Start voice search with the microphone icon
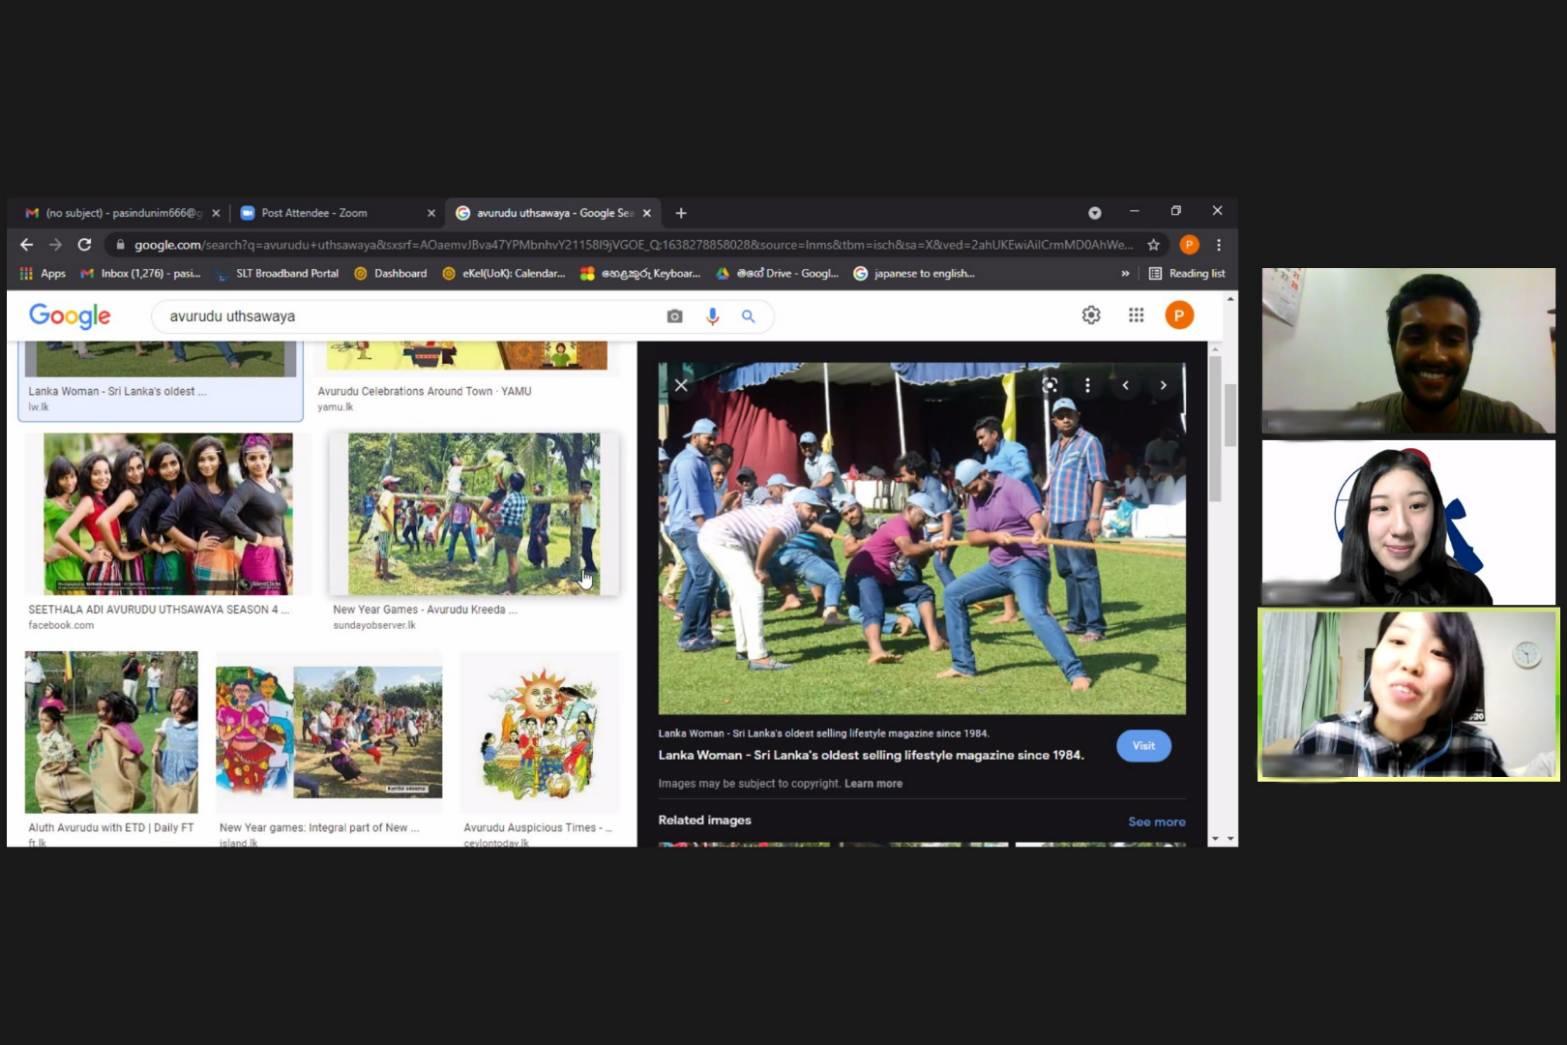This screenshot has height=1045, width=1567. (x=712, y=316)
